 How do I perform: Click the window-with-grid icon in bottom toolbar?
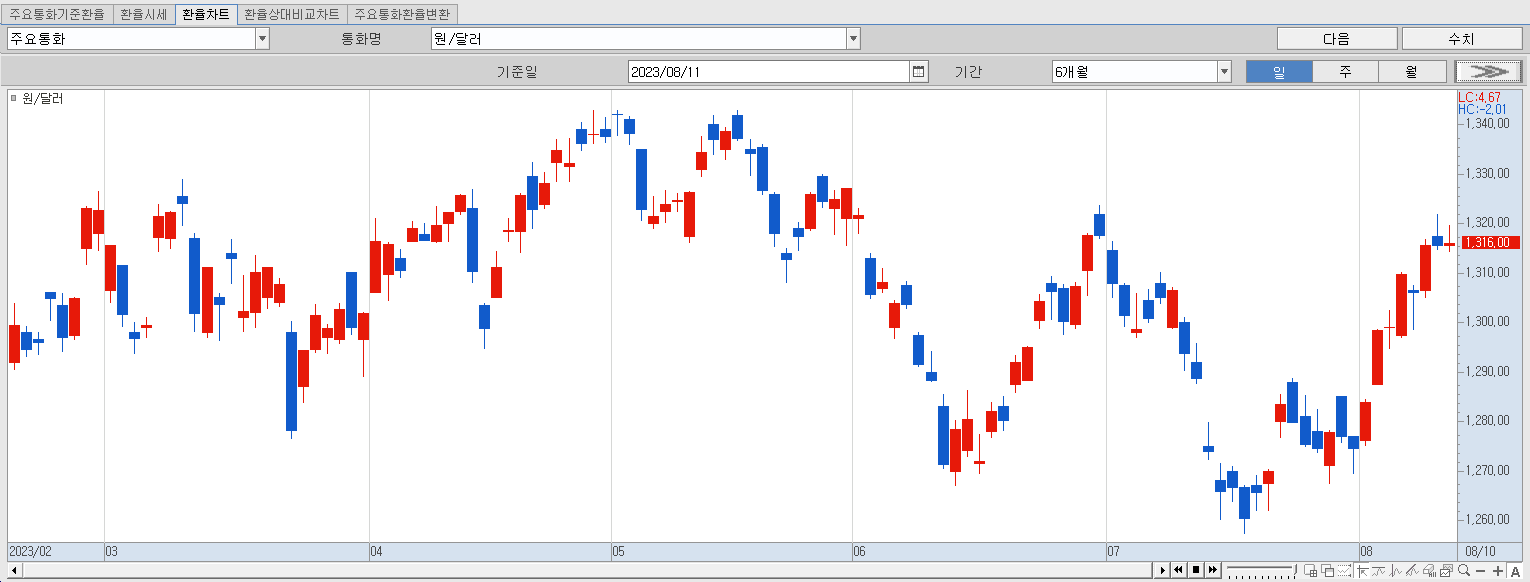tap(1310, 571)
